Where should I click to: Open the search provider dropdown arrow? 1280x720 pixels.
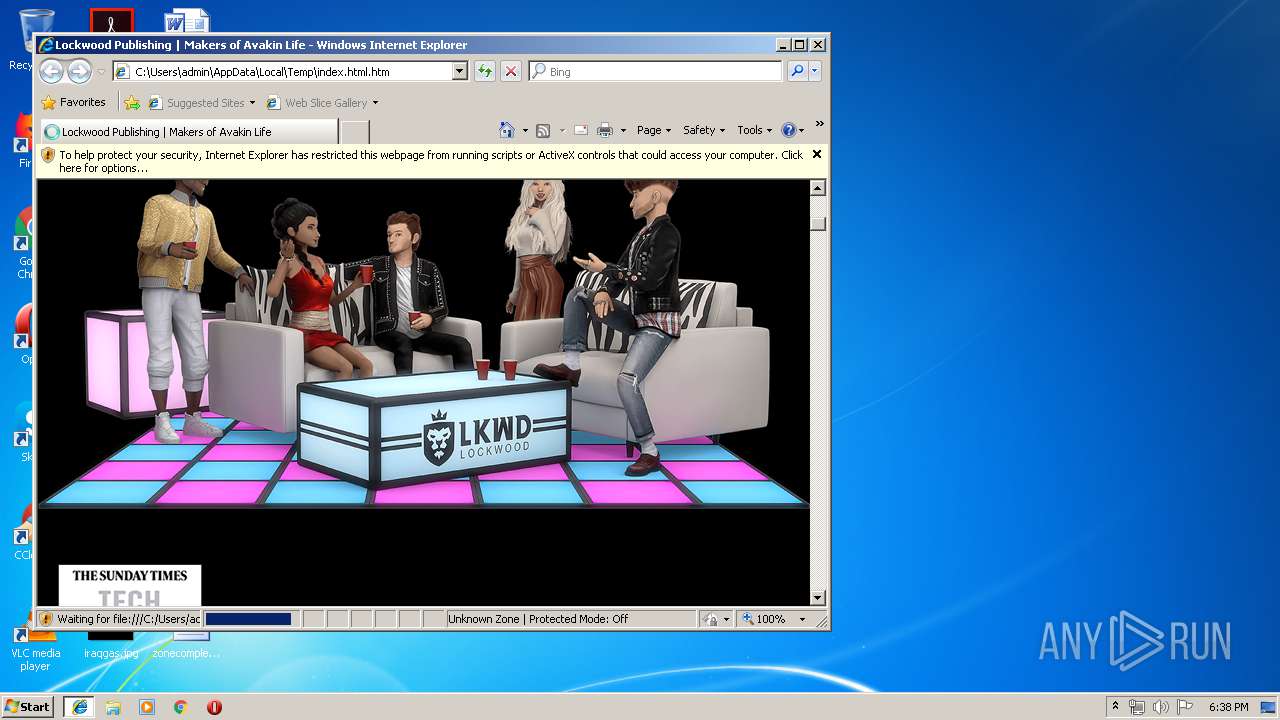(815, 71)
